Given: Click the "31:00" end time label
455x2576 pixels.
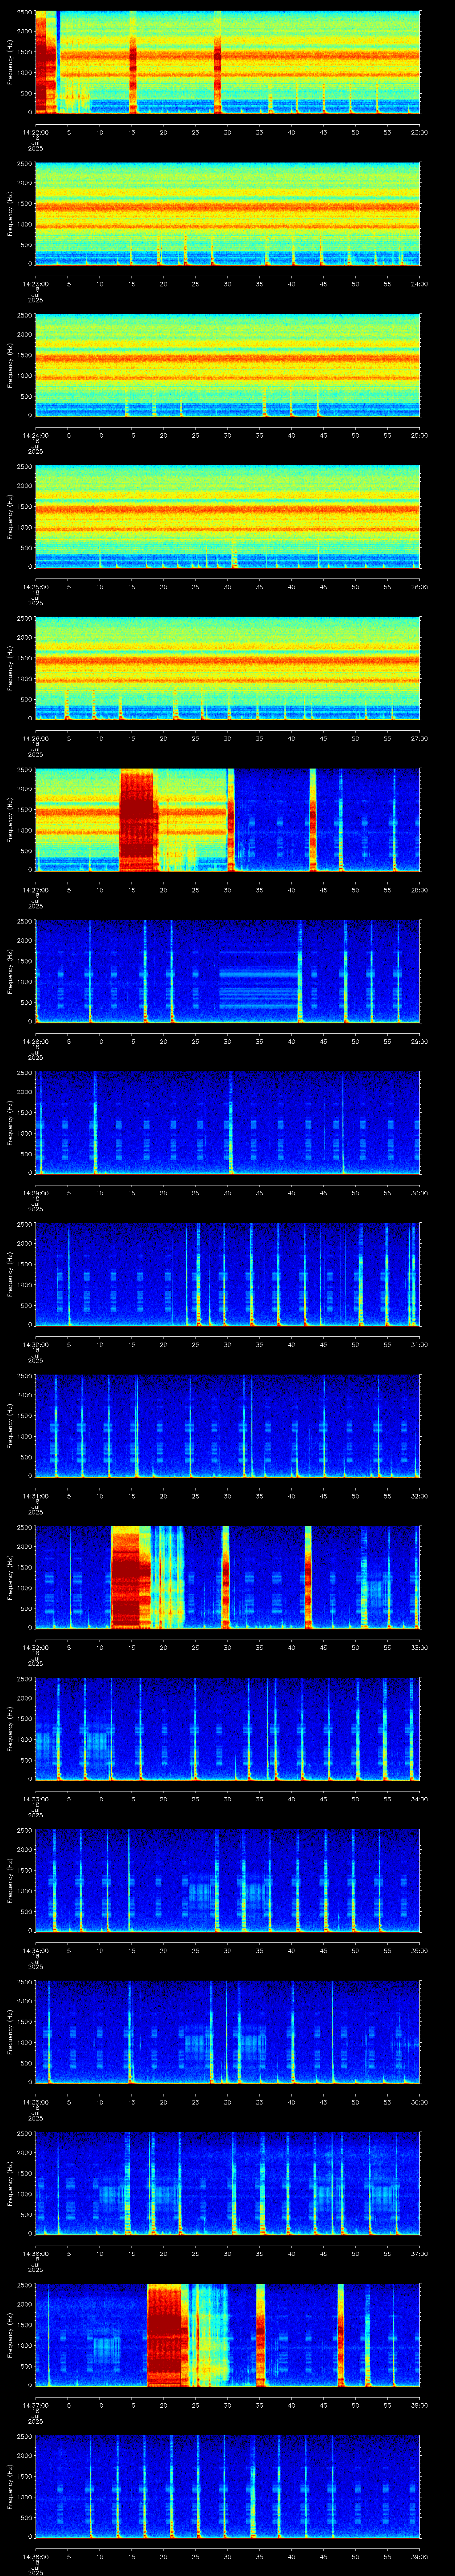Looking at the screenshot, I should (420, 1344).
